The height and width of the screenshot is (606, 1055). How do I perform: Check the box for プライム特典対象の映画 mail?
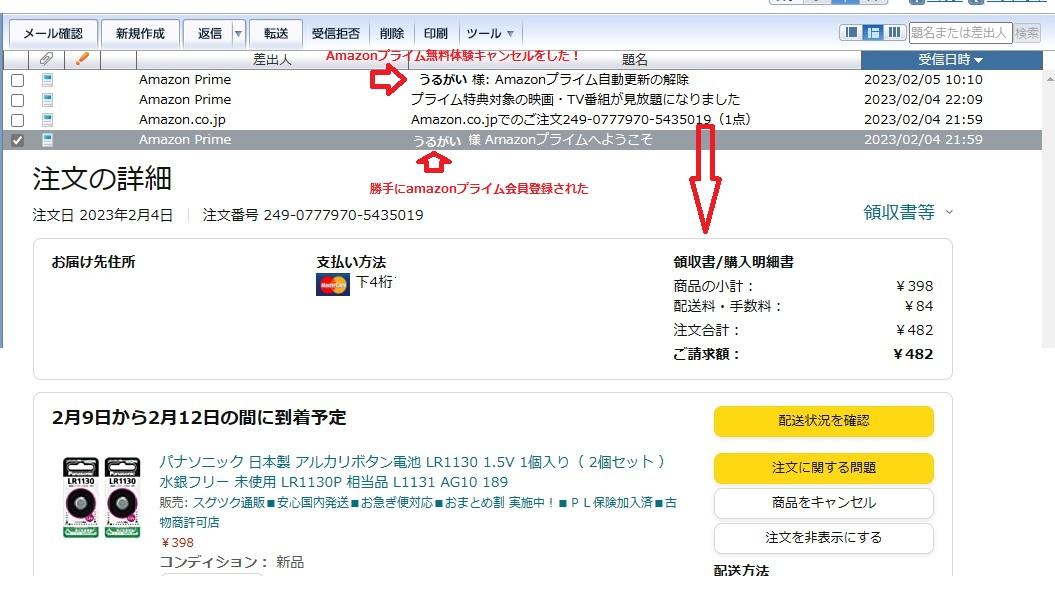pos(17,100)
